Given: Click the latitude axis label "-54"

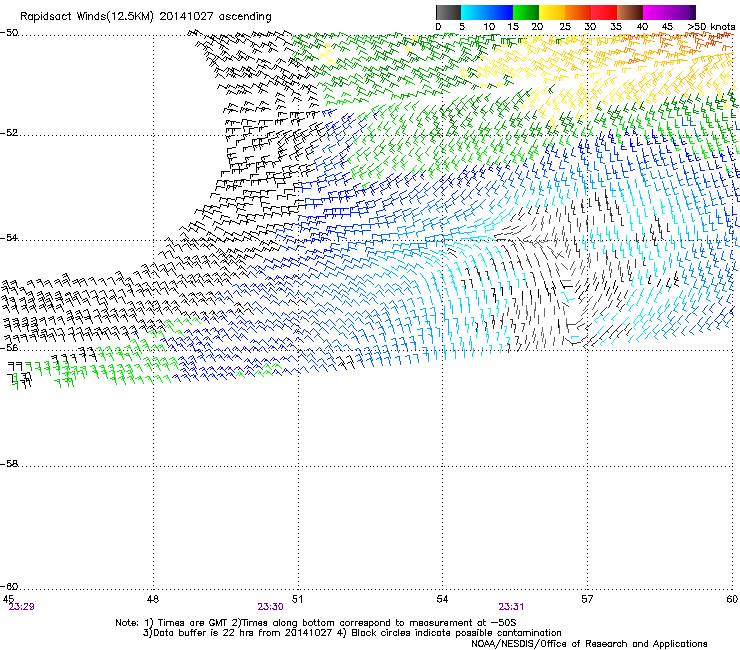Looking at the screenshot, I should [x=9, y=237].
